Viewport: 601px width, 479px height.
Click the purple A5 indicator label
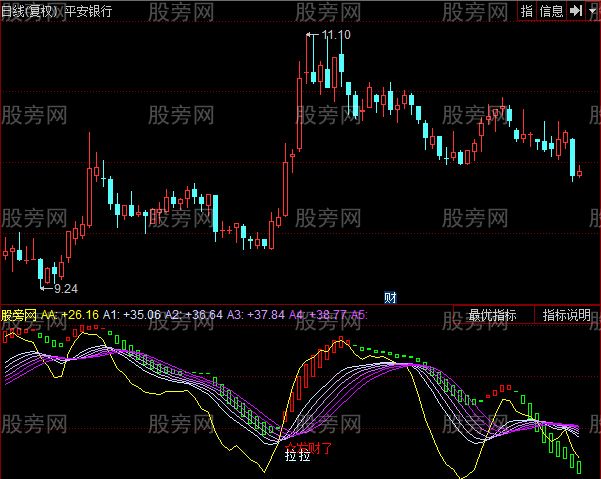pos(359,315)
